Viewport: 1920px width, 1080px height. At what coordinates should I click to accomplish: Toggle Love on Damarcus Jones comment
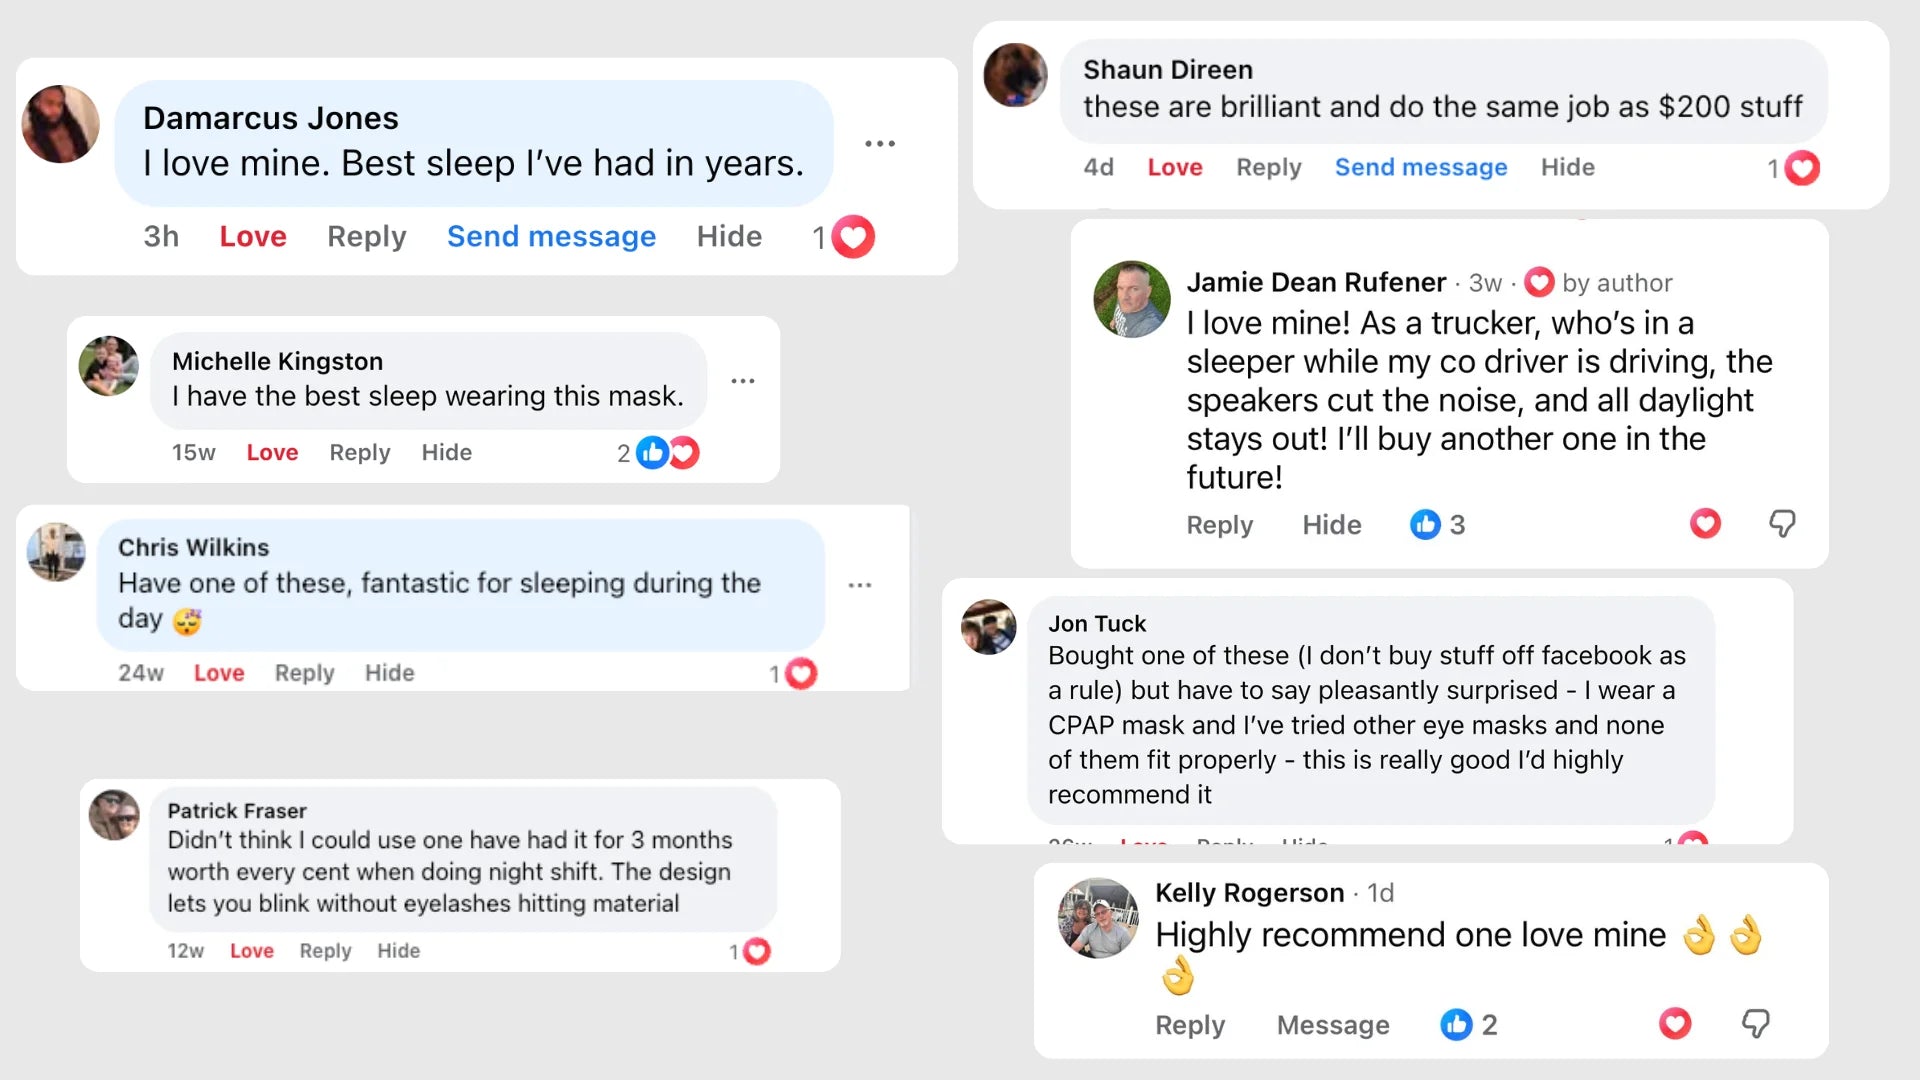click(x=253, y=237)
